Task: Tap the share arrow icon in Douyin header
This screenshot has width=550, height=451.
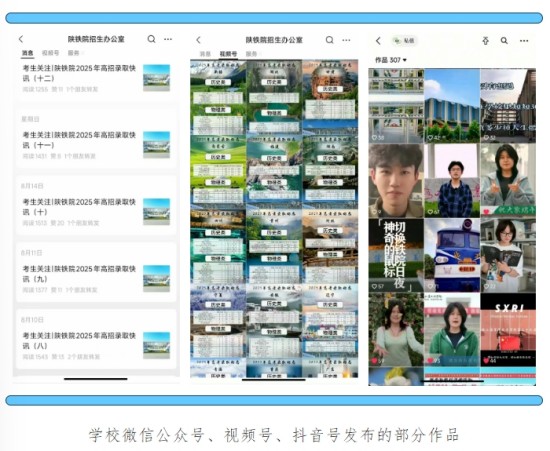Action: 485,41
